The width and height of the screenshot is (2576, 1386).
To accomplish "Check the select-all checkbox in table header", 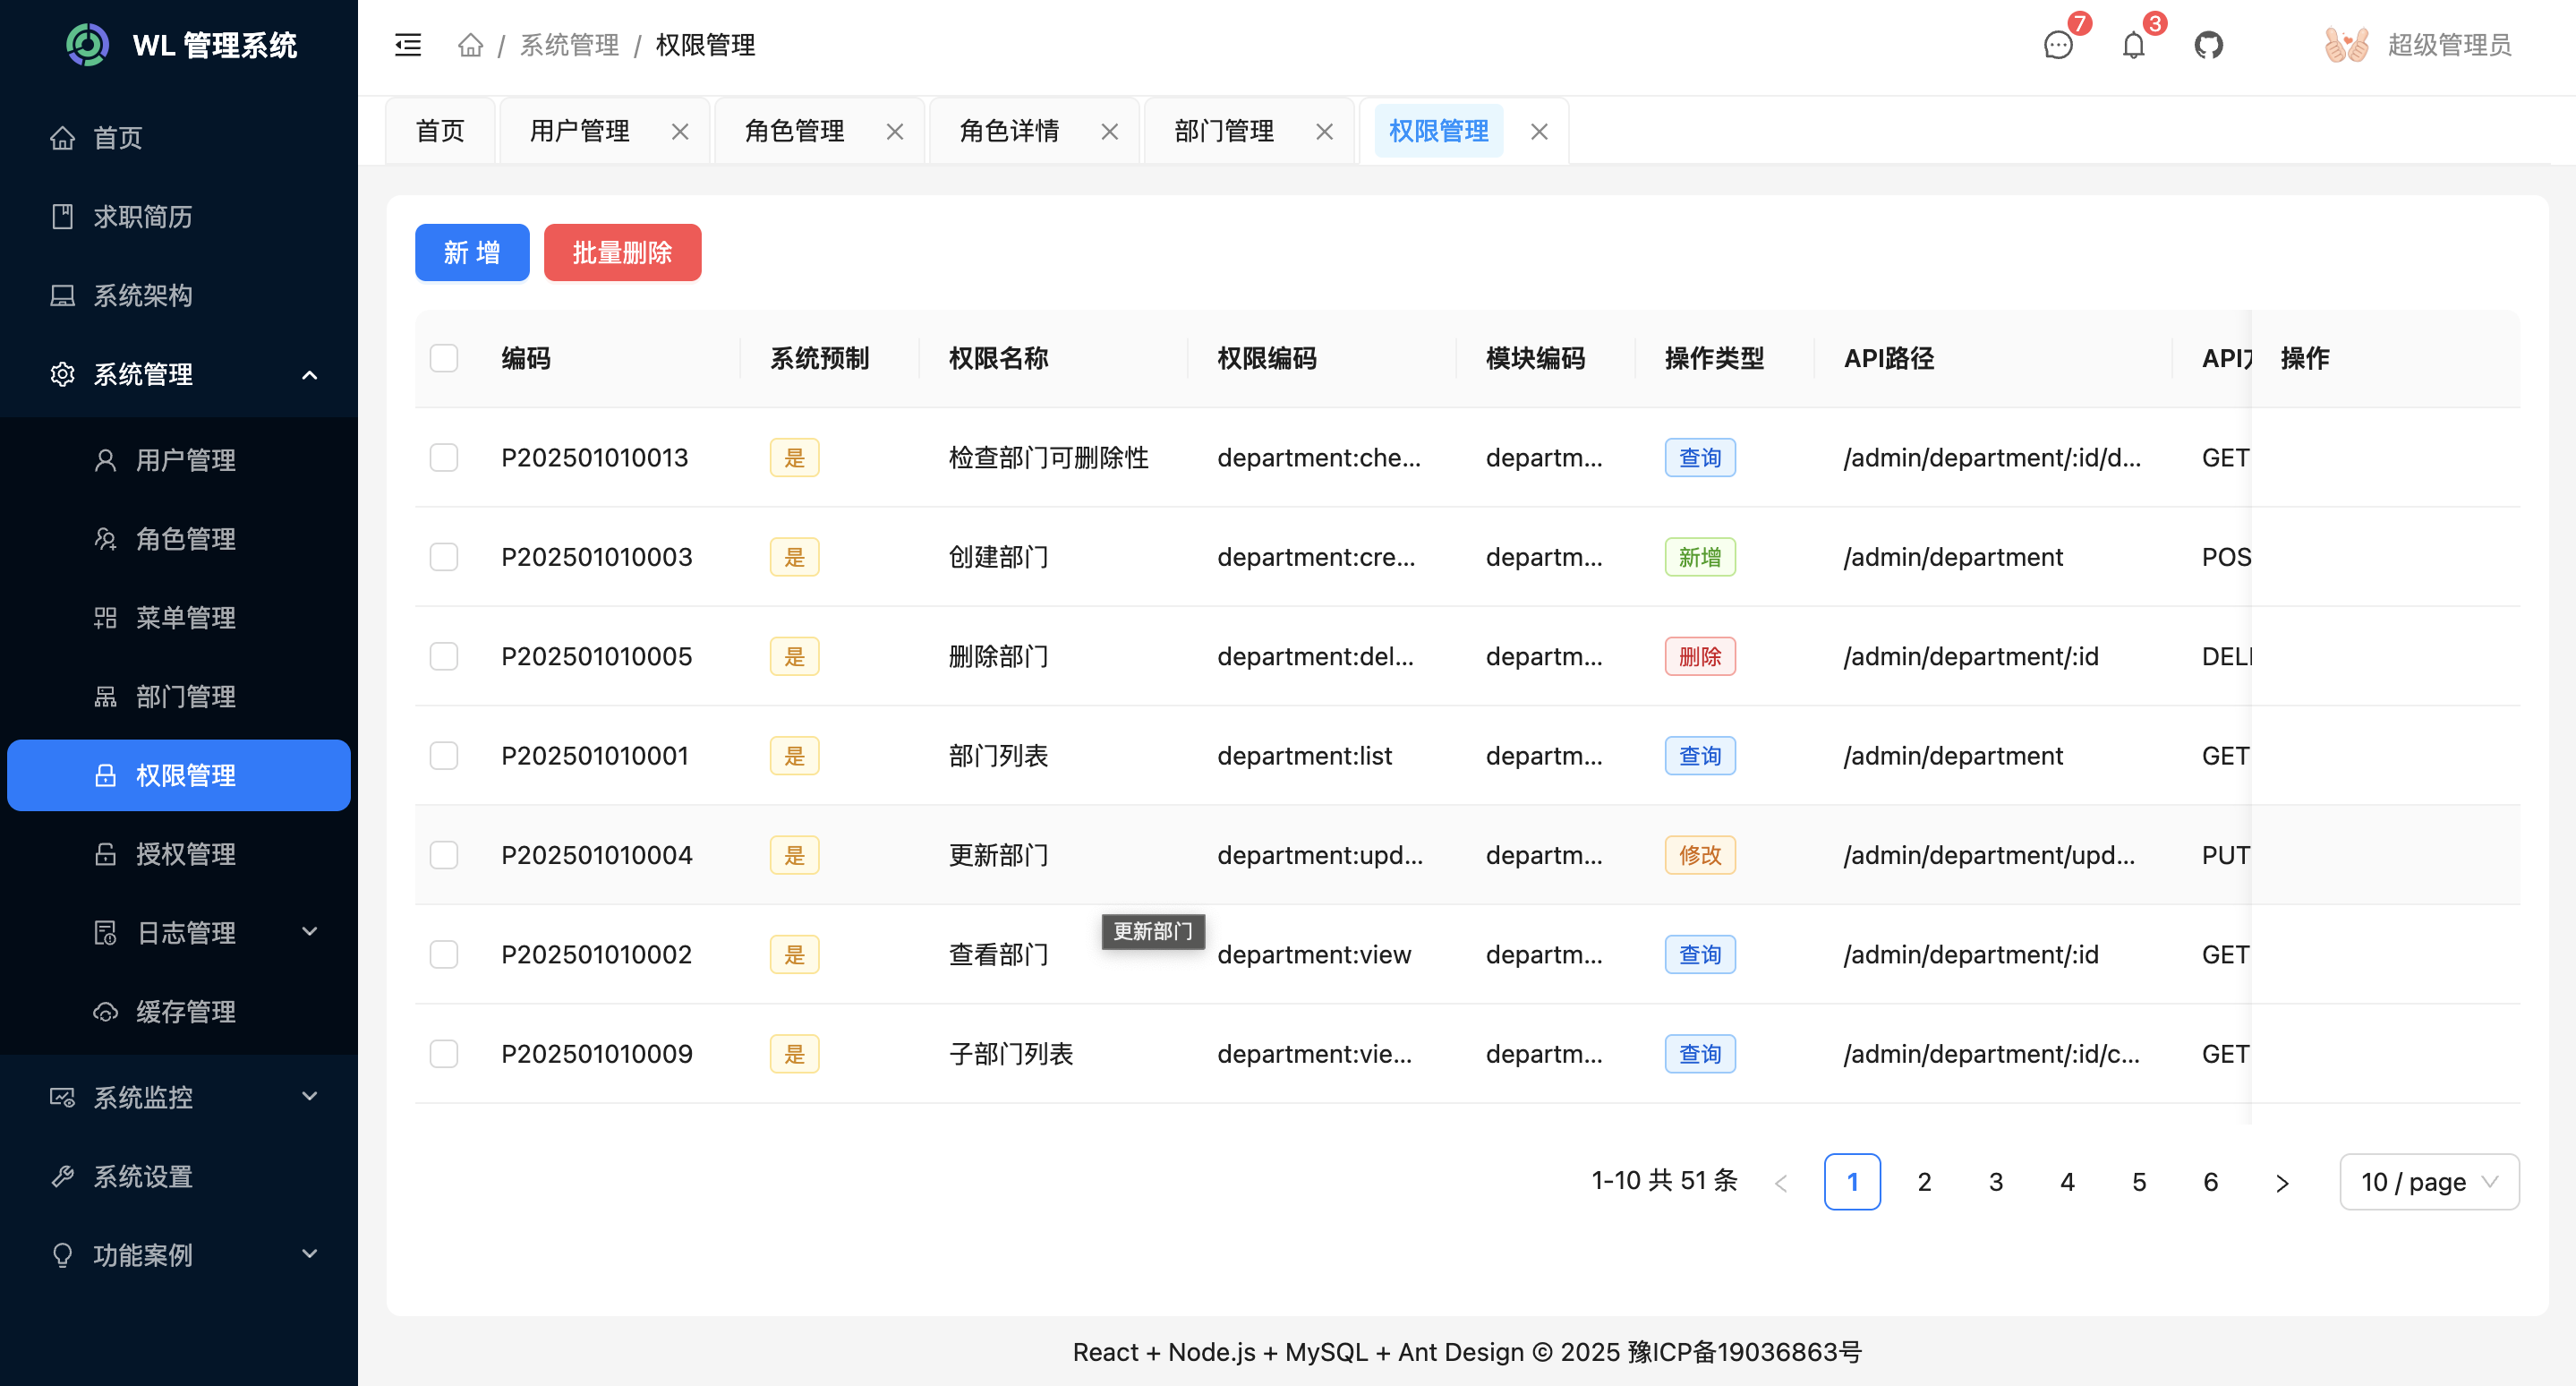I will (x=444, y=357).
